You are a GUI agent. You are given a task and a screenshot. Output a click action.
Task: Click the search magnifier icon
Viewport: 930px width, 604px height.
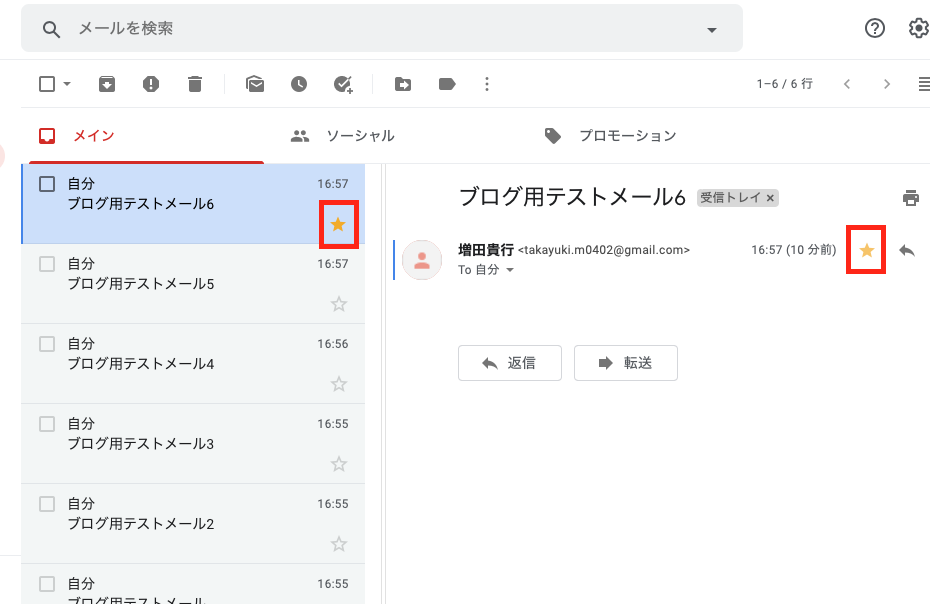pyautogui.click(x=51, y=29)
